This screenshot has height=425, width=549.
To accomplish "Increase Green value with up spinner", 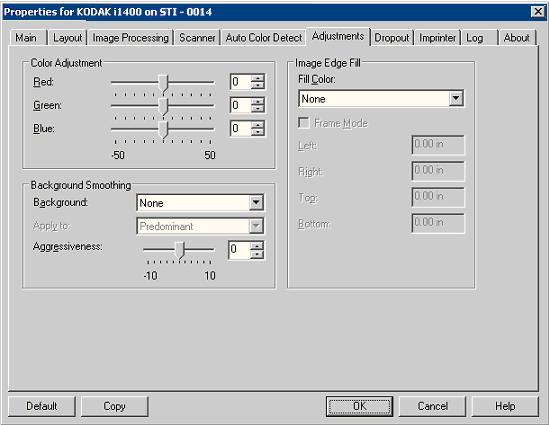I will pos(258,102).
